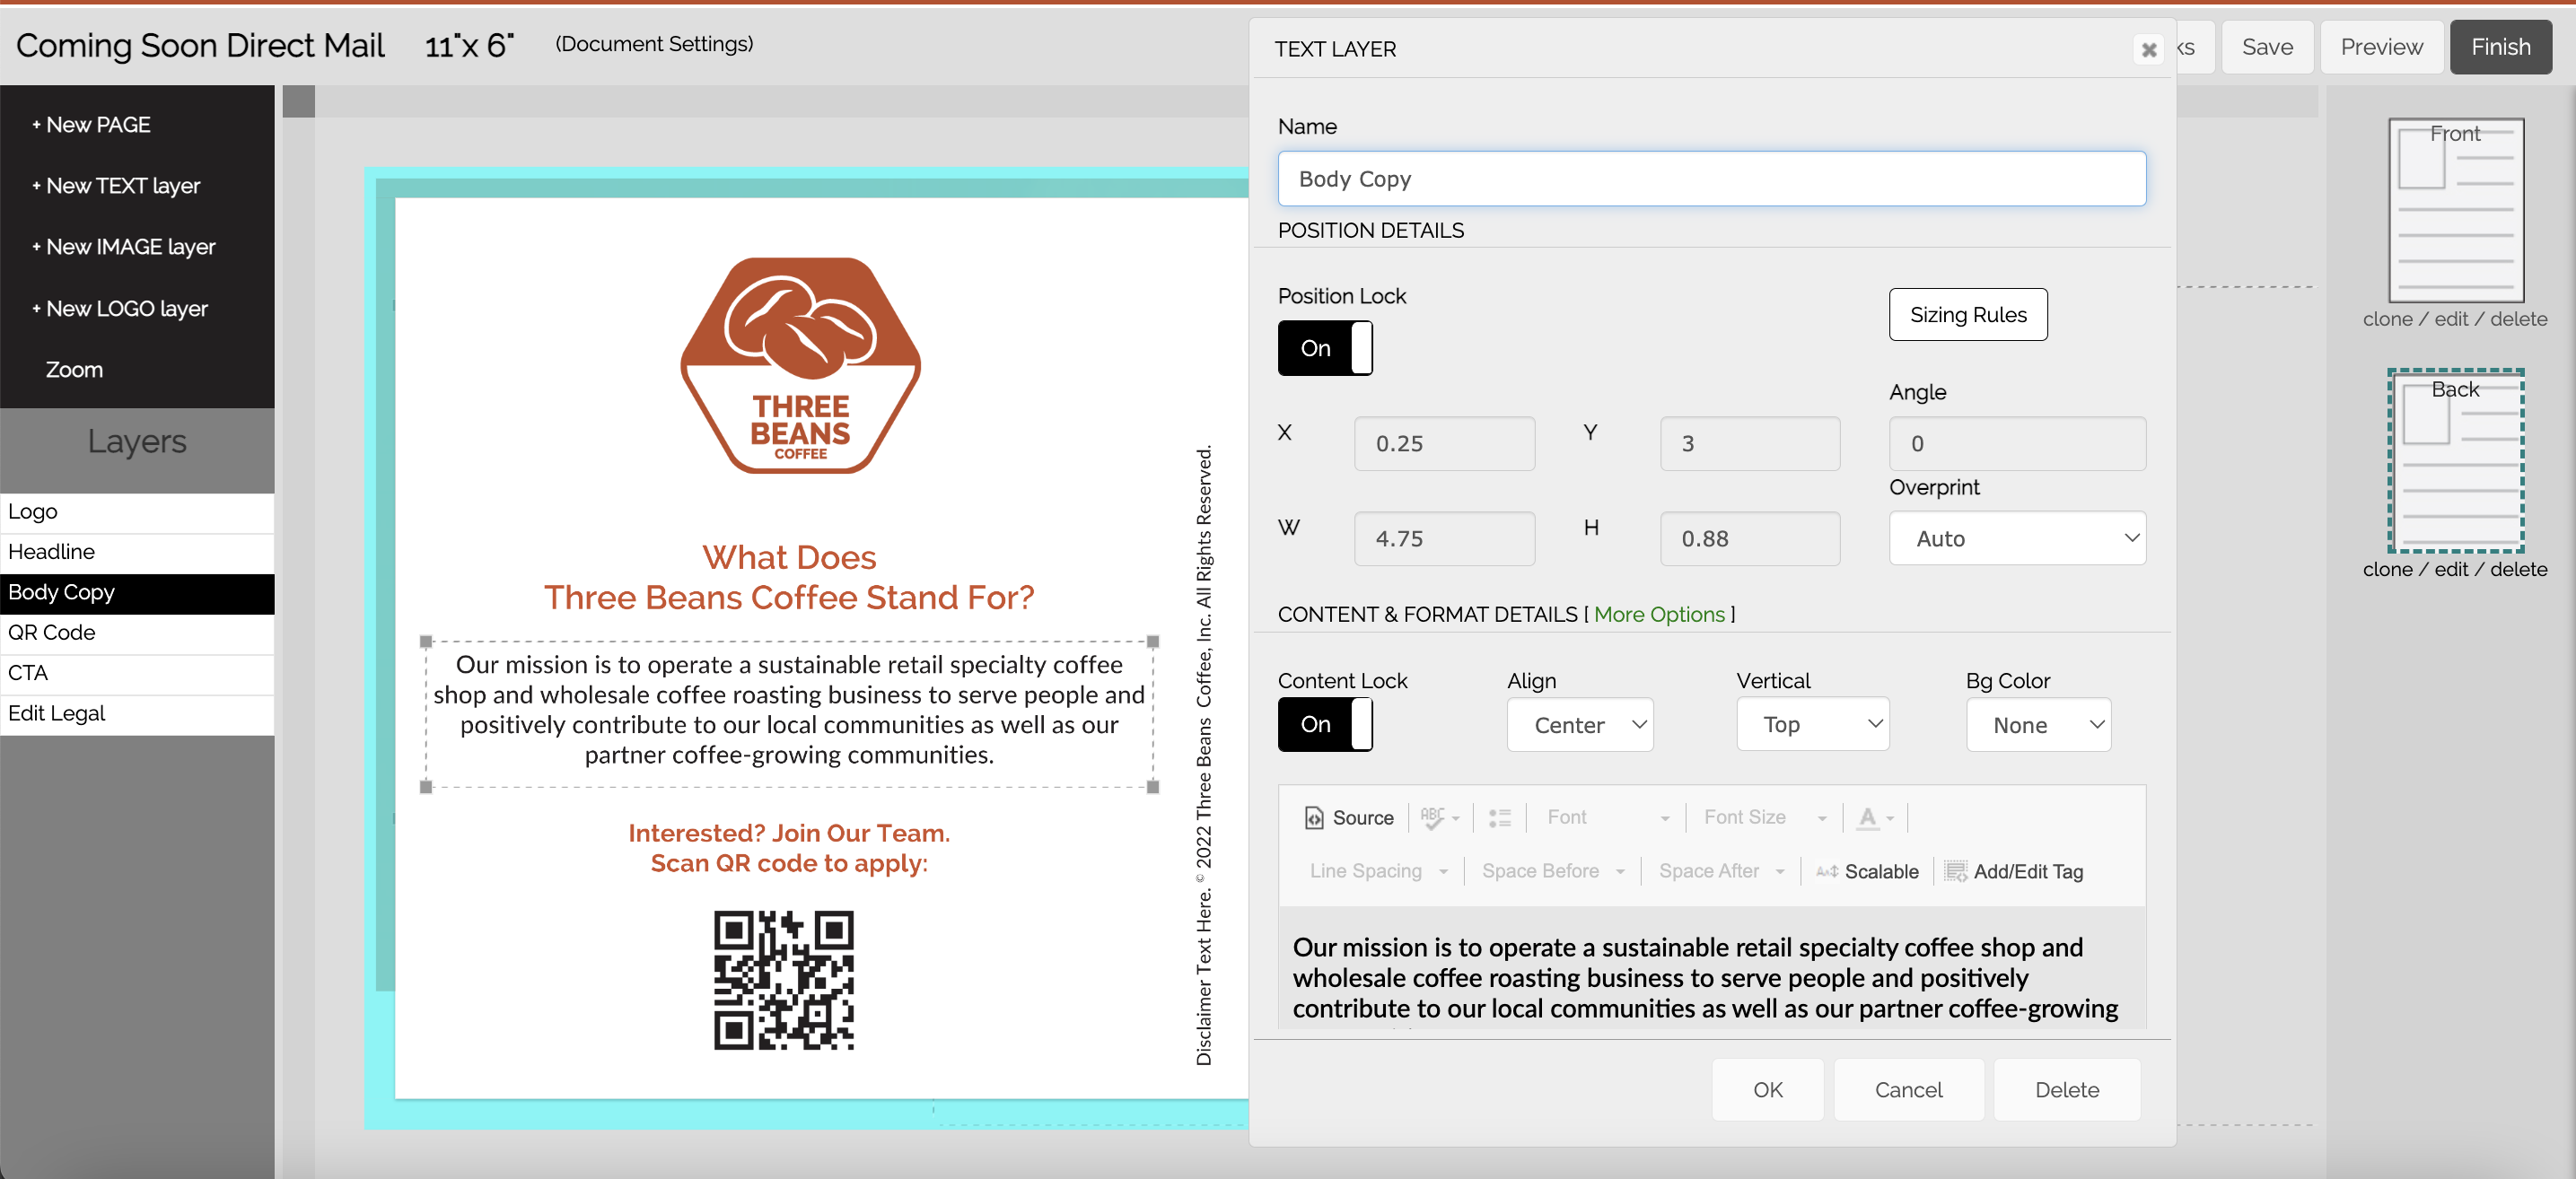Click the X position field
The height and width of the screenshot is (1179, 2576).
(x=1444, y=443)
